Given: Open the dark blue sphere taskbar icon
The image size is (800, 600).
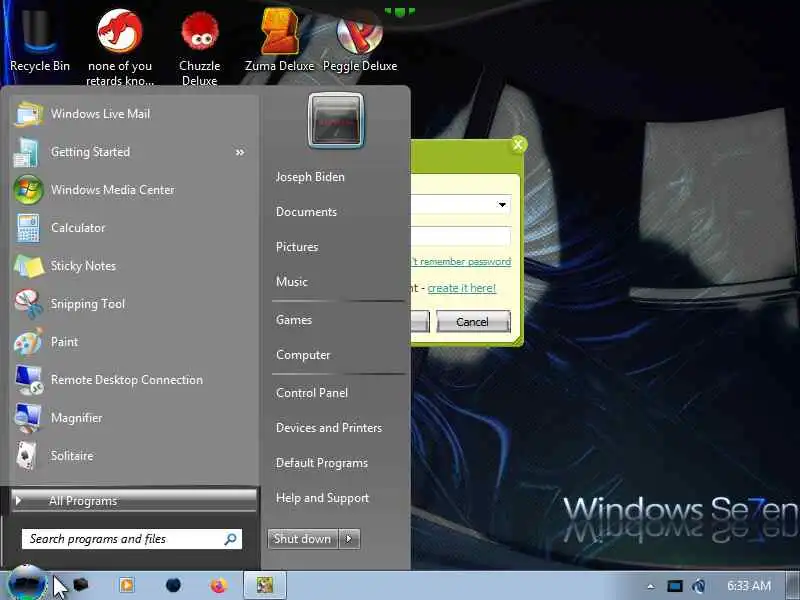Looking at the screenshot, I should click(x=173, y=585).
